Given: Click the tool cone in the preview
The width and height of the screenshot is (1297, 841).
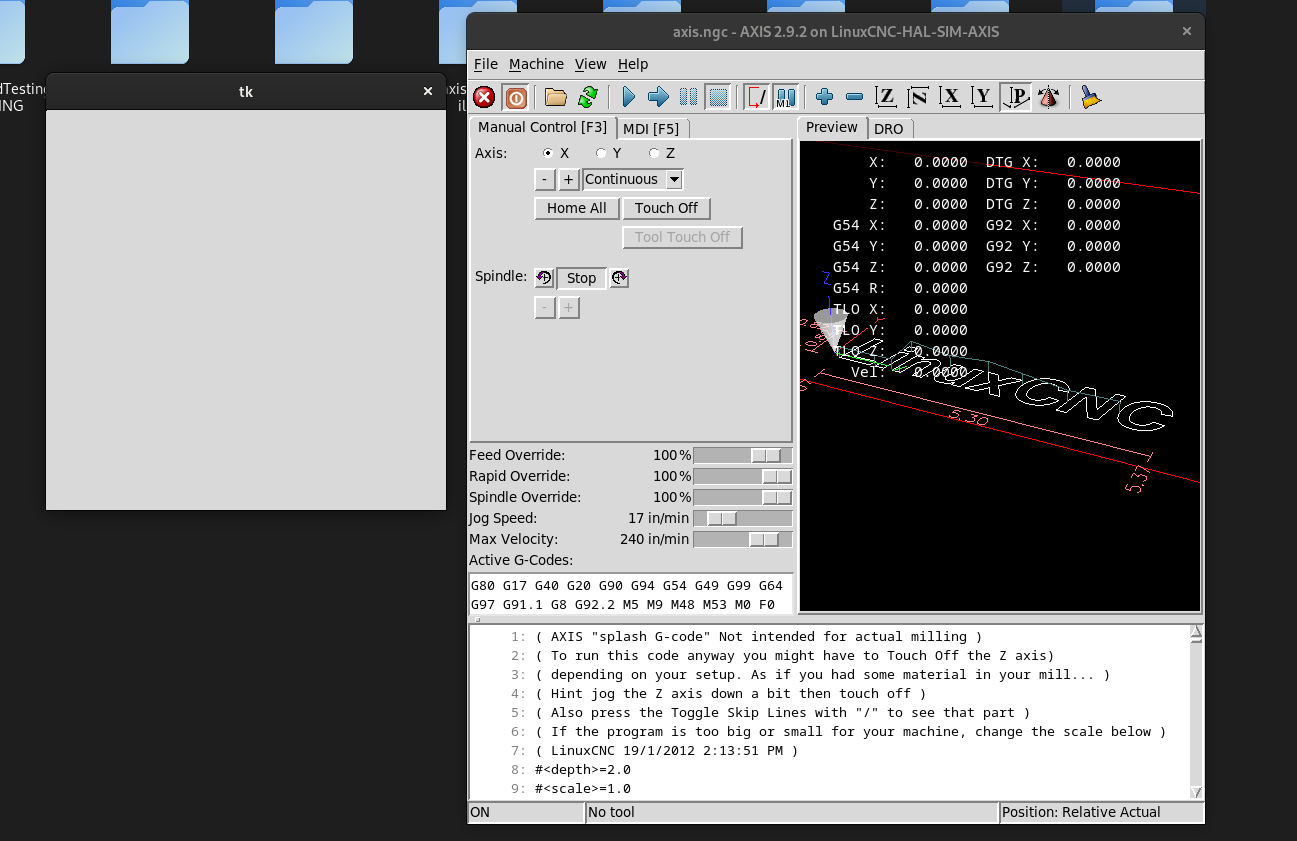Looking at the screenshot, I should pos(830,328).
